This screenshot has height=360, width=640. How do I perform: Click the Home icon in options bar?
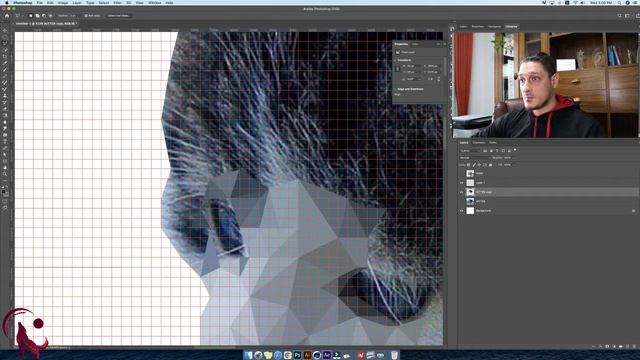click(7, 16)
